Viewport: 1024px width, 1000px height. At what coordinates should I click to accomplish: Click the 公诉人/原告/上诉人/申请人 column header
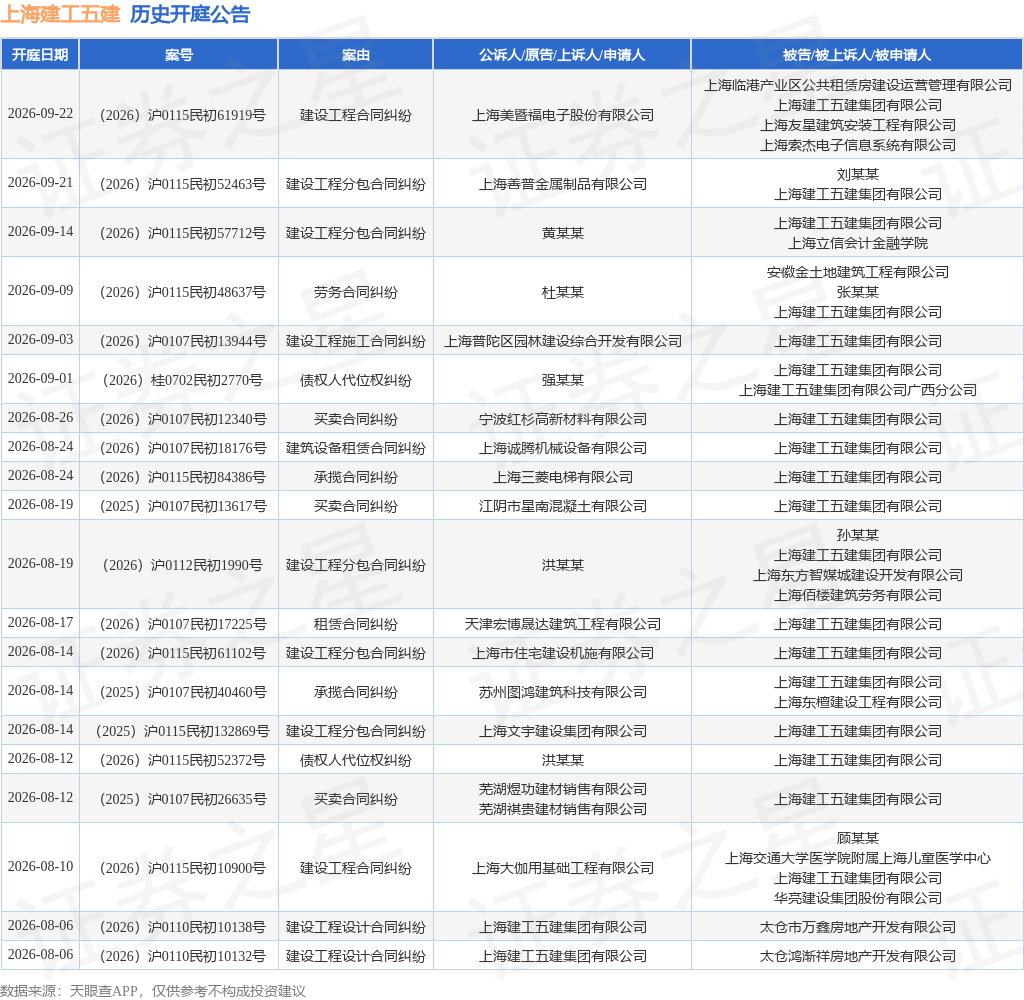[x=562, y=55]
